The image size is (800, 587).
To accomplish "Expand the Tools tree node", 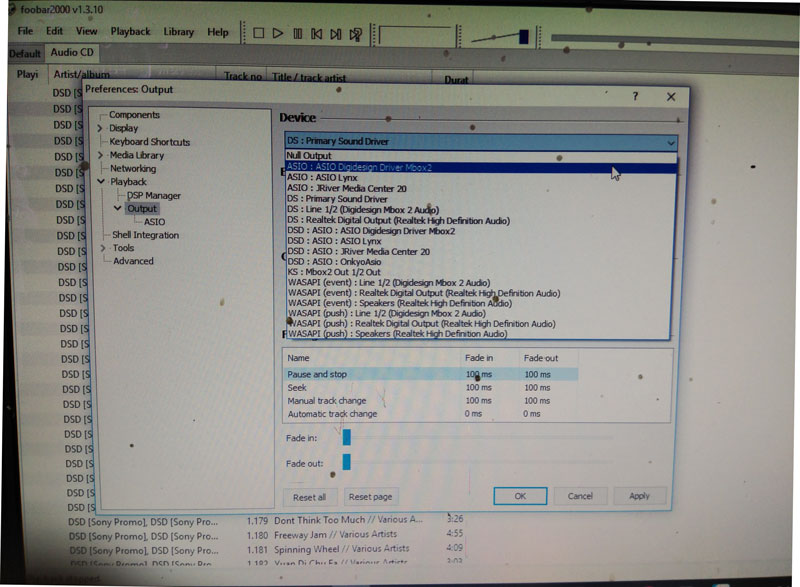I will pyautogui.click(x=103, y=248).
